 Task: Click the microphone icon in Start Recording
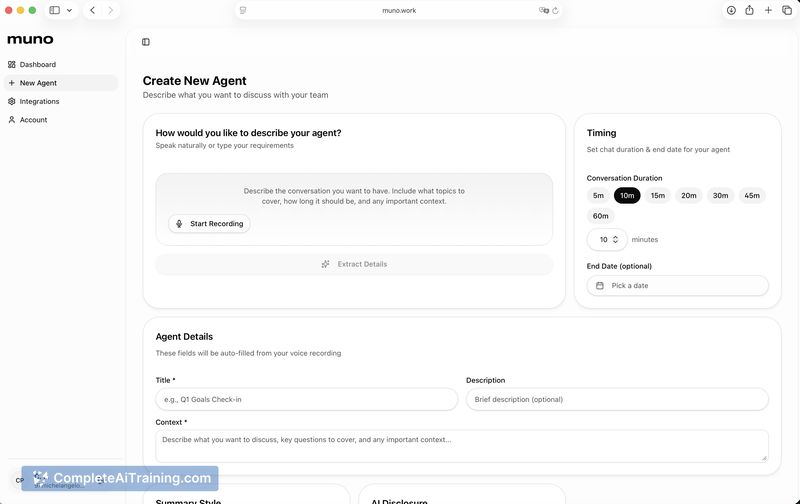[179, 223]
